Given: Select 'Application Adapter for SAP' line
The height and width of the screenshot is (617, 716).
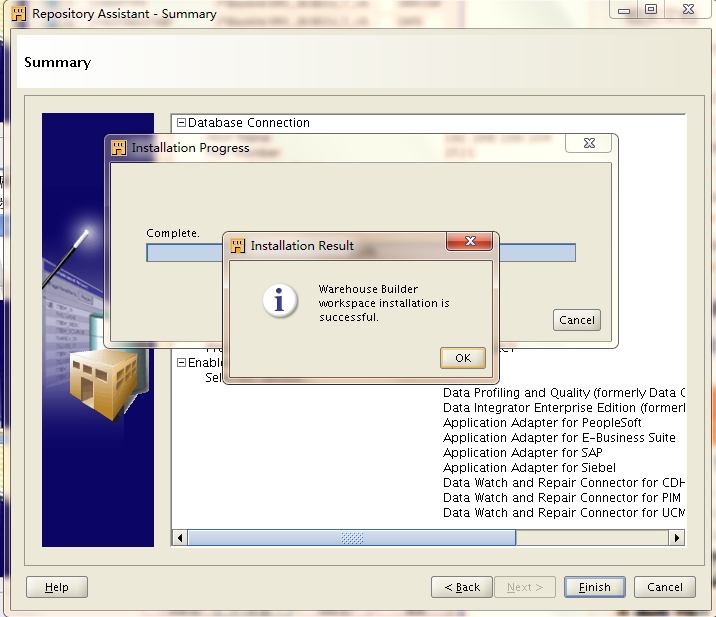Looking at the screenshot, I should point(522,453).
